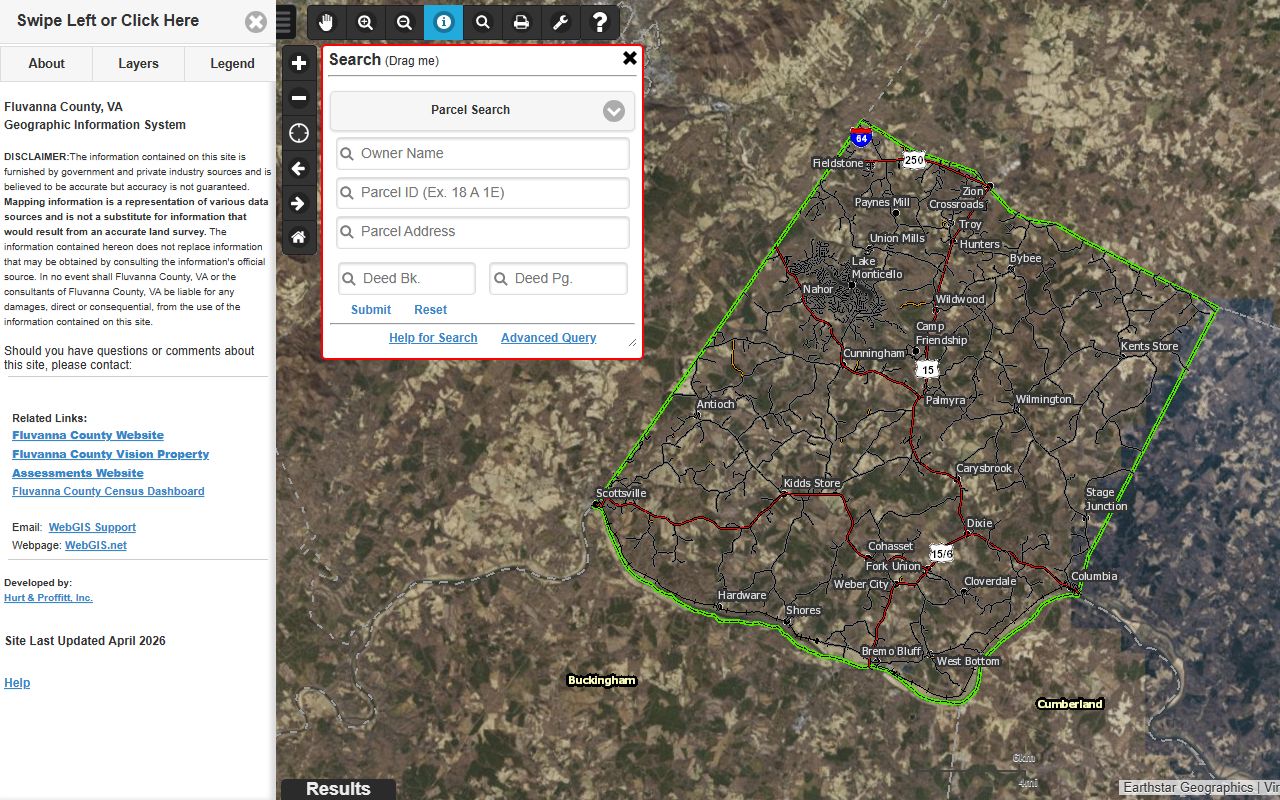
Task: Open Fluvanna County Vision Property Assessments link
Action: point(110,463)
